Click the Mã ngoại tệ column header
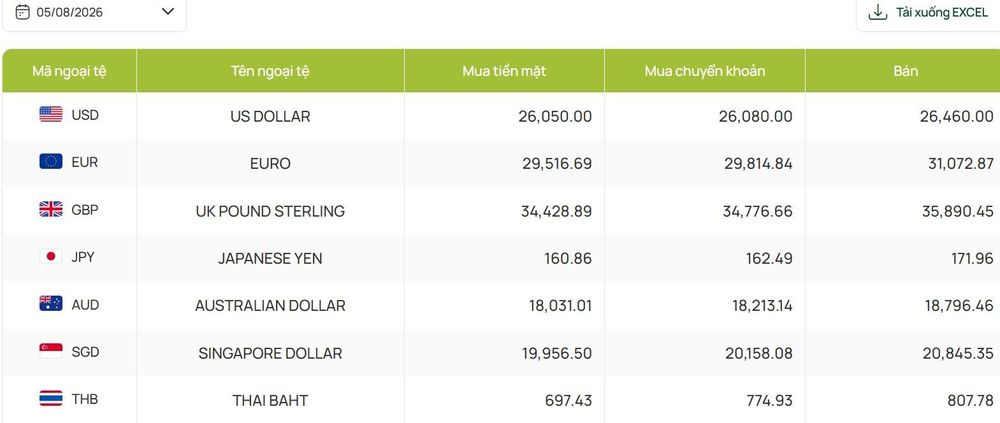This screenshot has width=1000, height=423. (x=70, y=71)
